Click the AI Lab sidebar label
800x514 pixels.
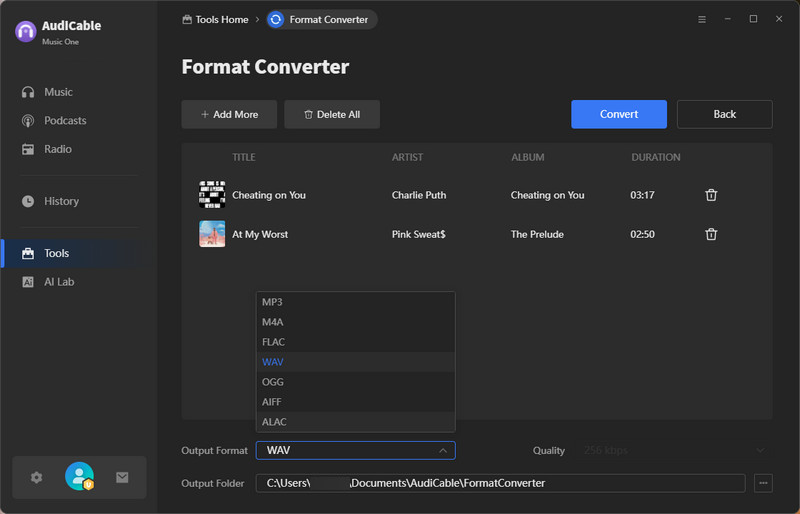coord(59,282)
